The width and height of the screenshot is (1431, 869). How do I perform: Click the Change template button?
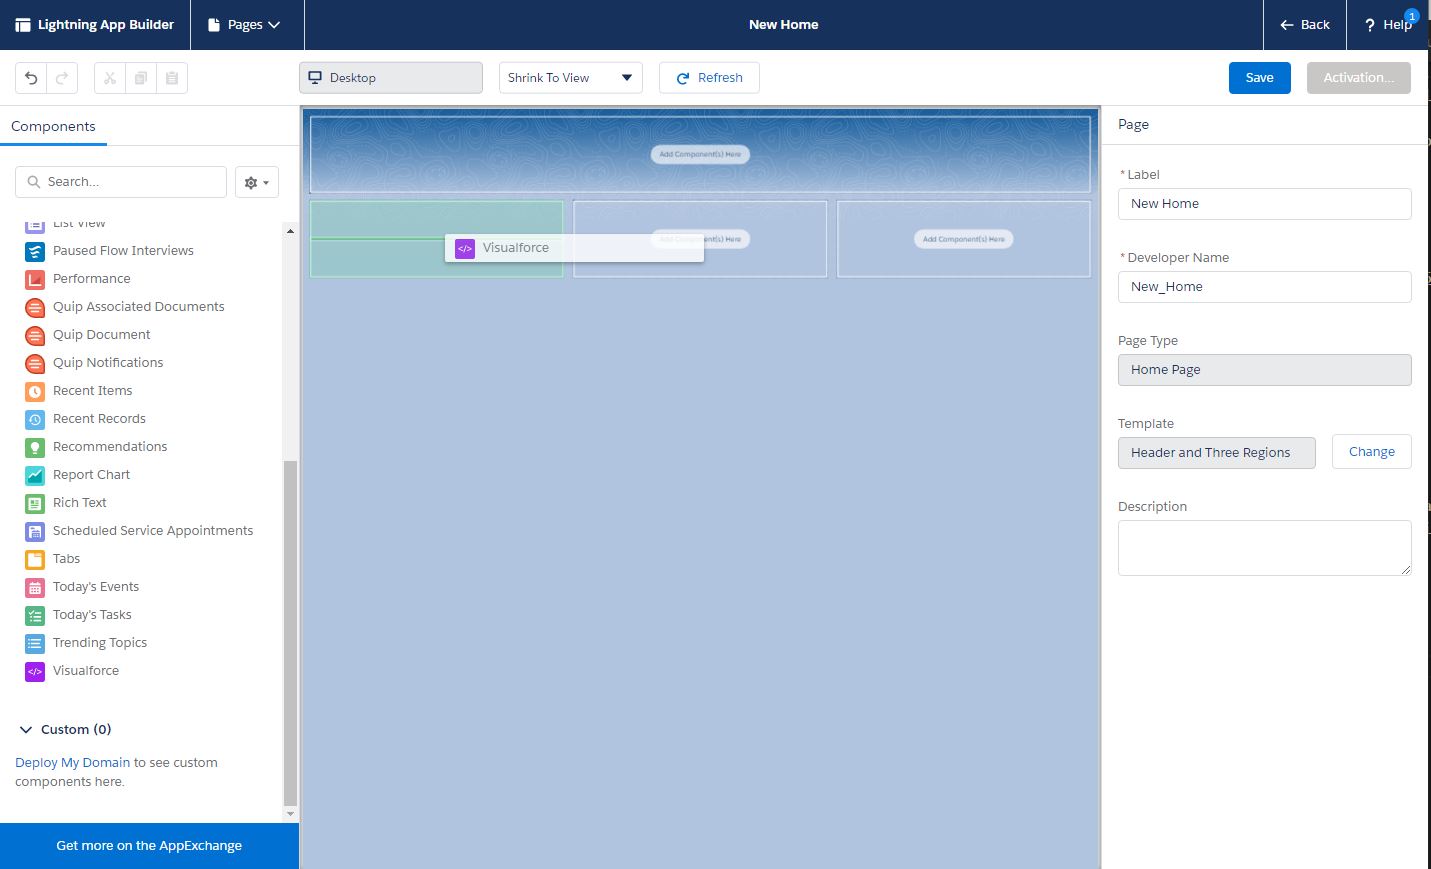click(1371, 452)
